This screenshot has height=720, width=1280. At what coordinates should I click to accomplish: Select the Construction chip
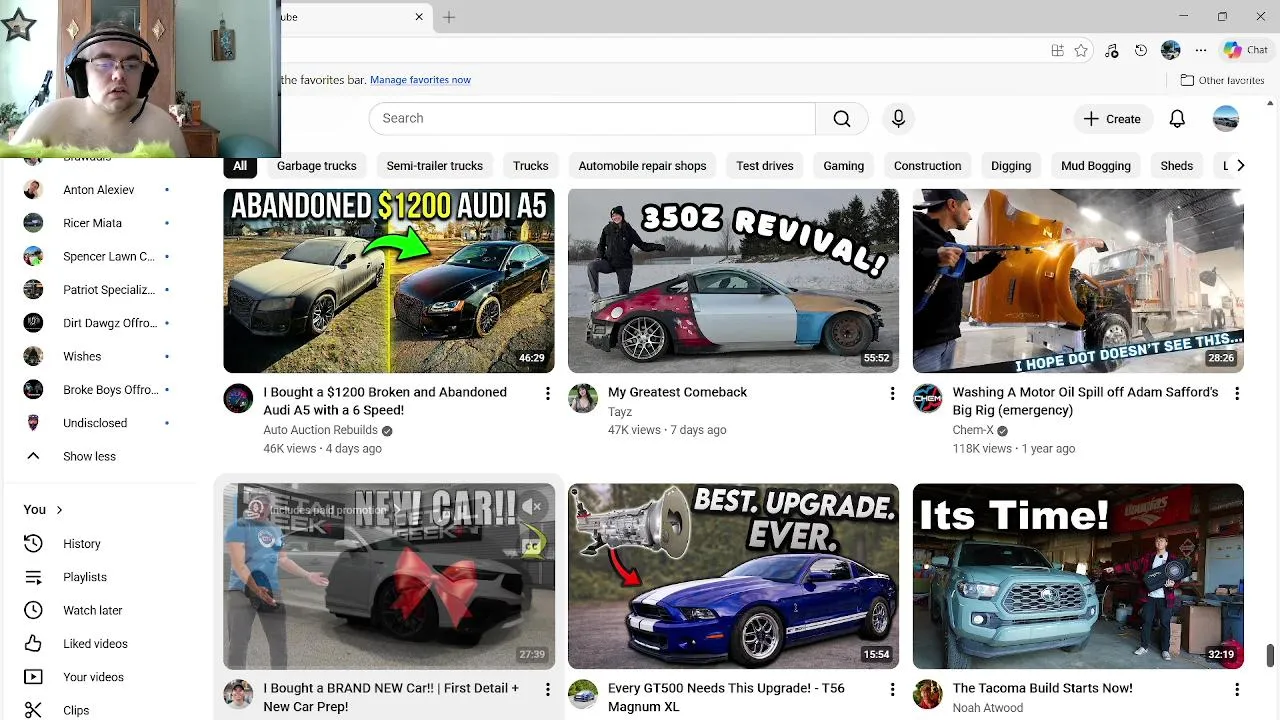click(x=927, y=166)
